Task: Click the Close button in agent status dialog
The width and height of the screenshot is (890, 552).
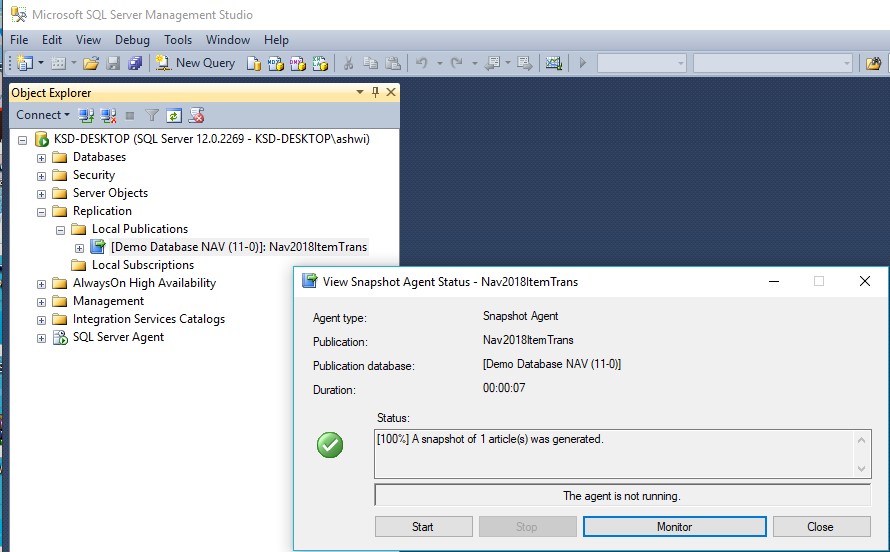Action: tap(820, 527)
